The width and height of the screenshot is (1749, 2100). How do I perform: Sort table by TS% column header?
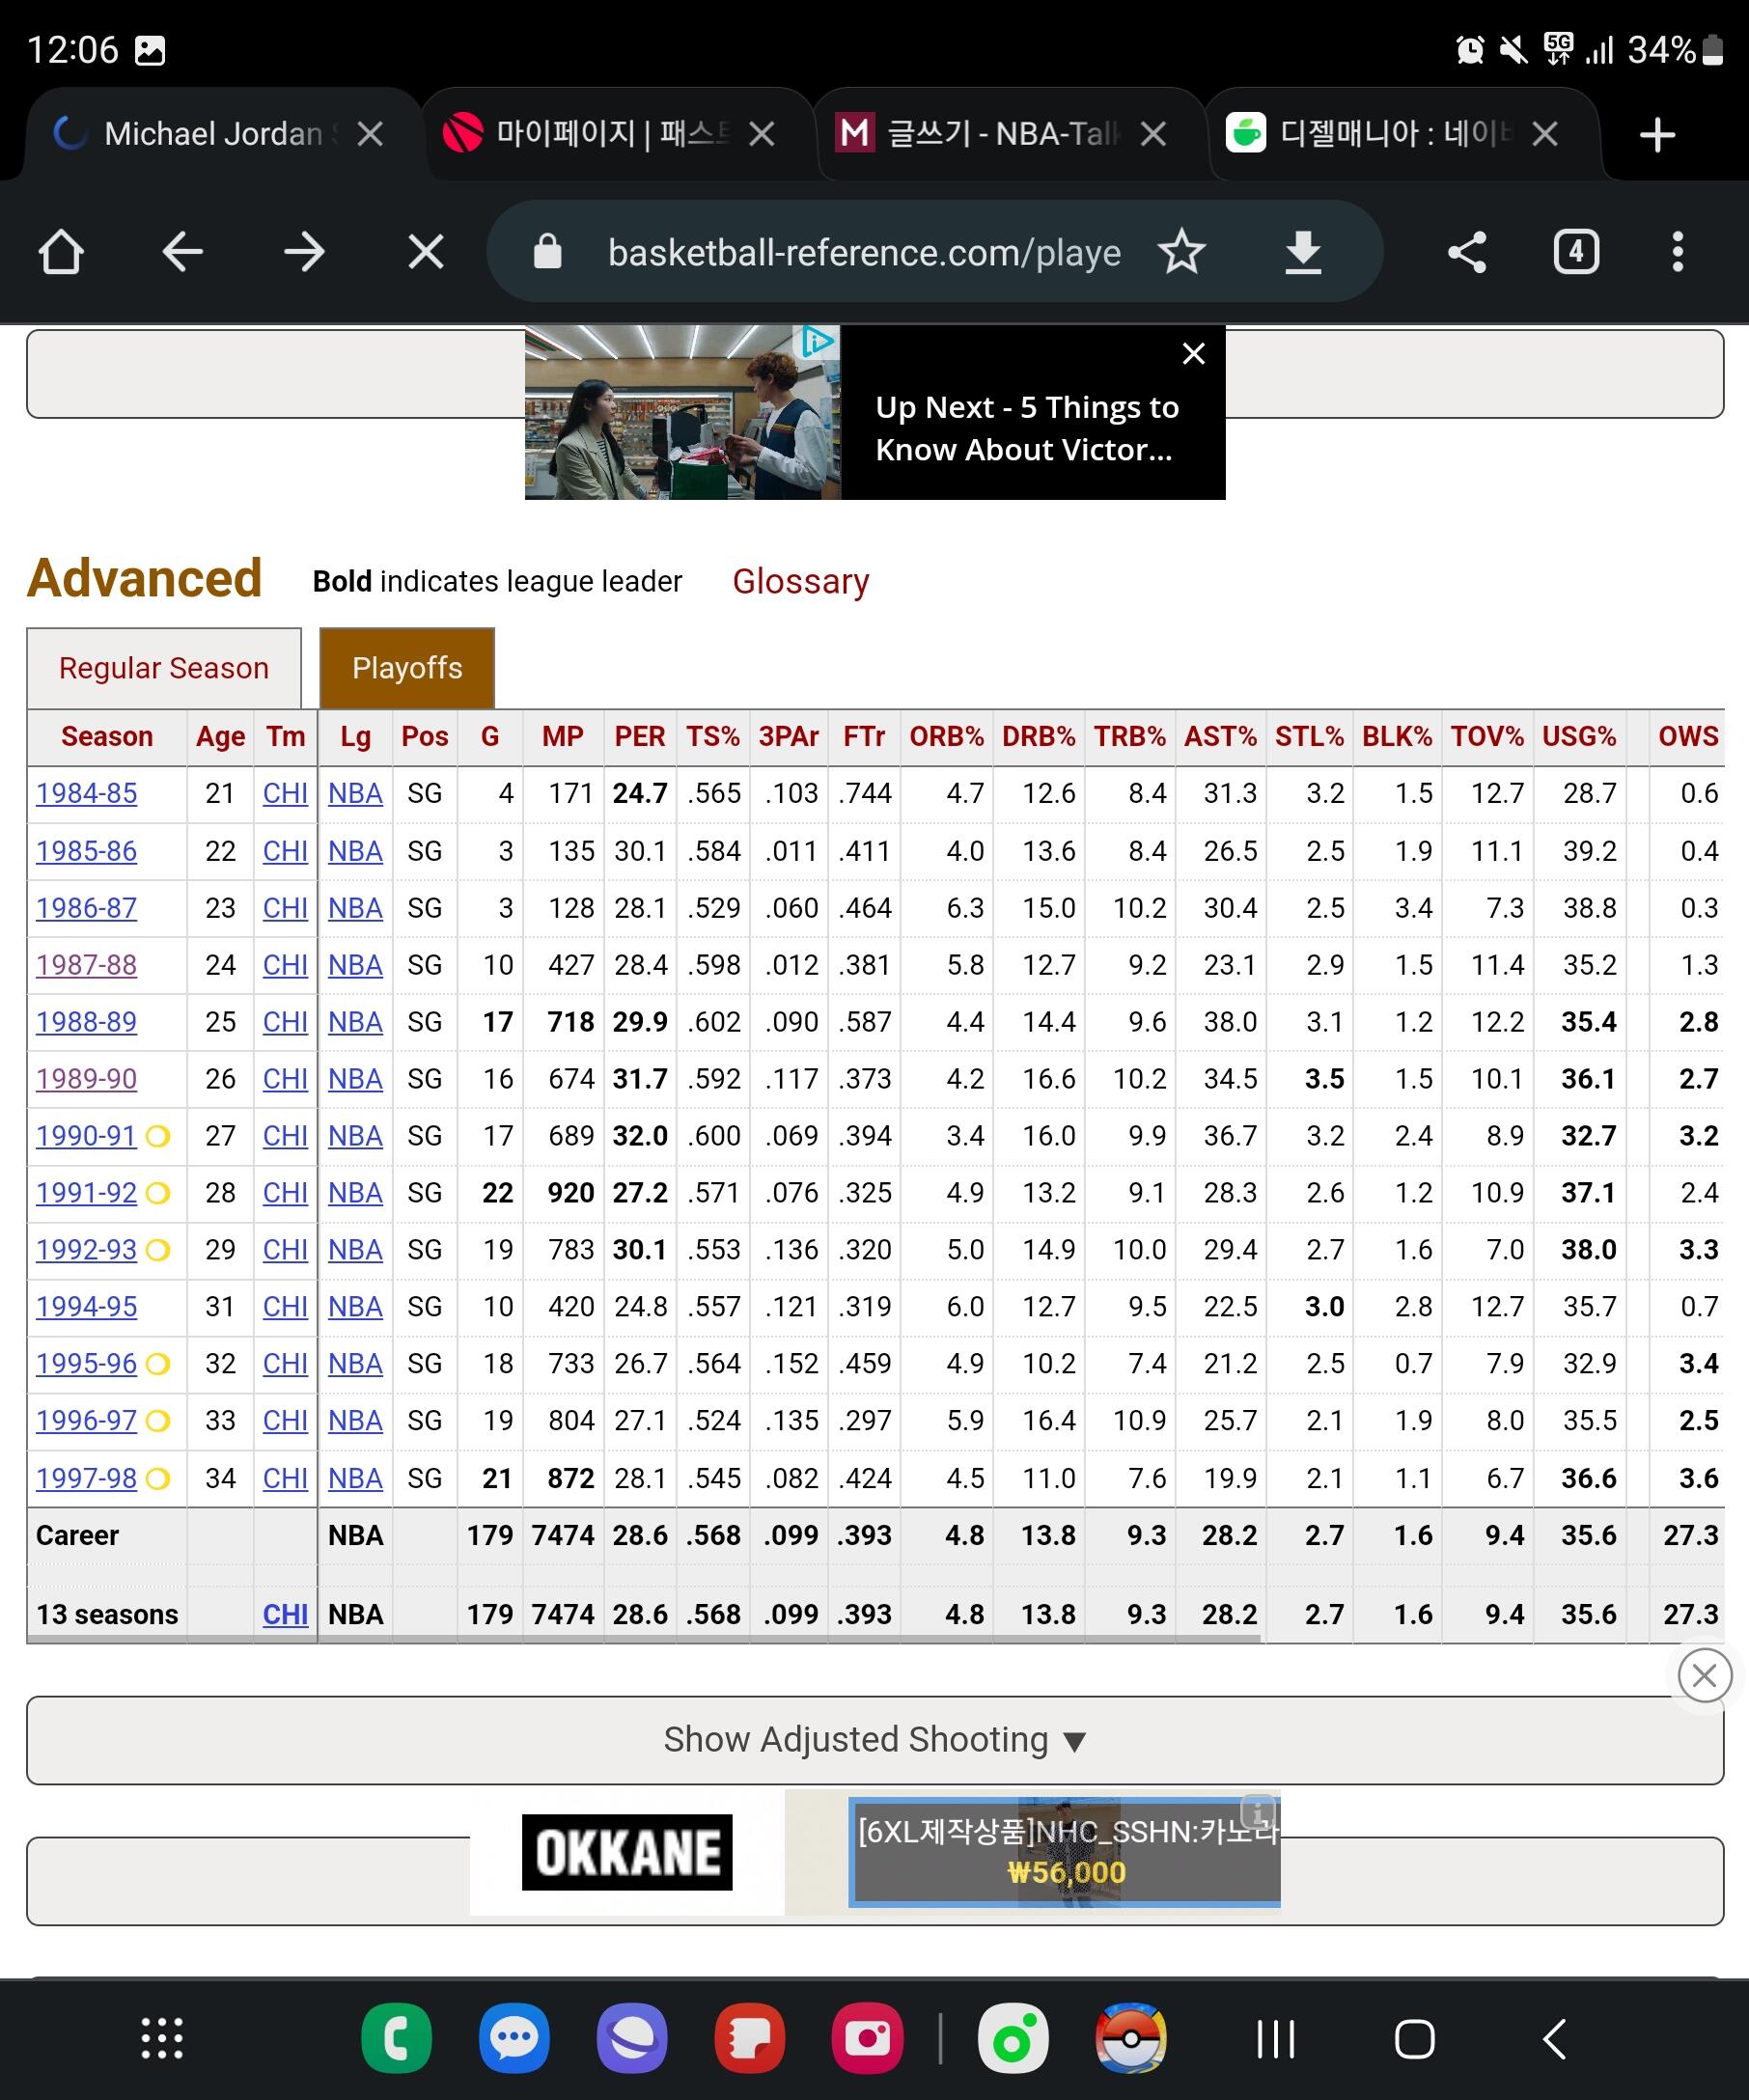tap(712, 737)
